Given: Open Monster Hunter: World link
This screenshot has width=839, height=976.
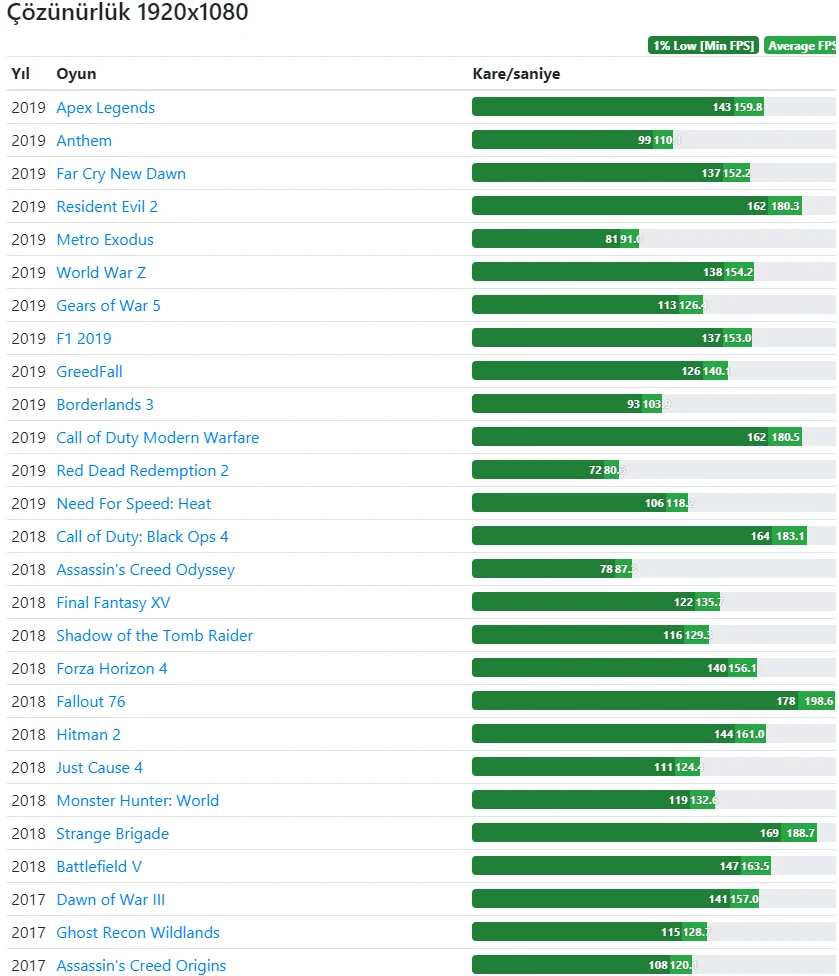Looking at the screenshot, I should (137, 801).
